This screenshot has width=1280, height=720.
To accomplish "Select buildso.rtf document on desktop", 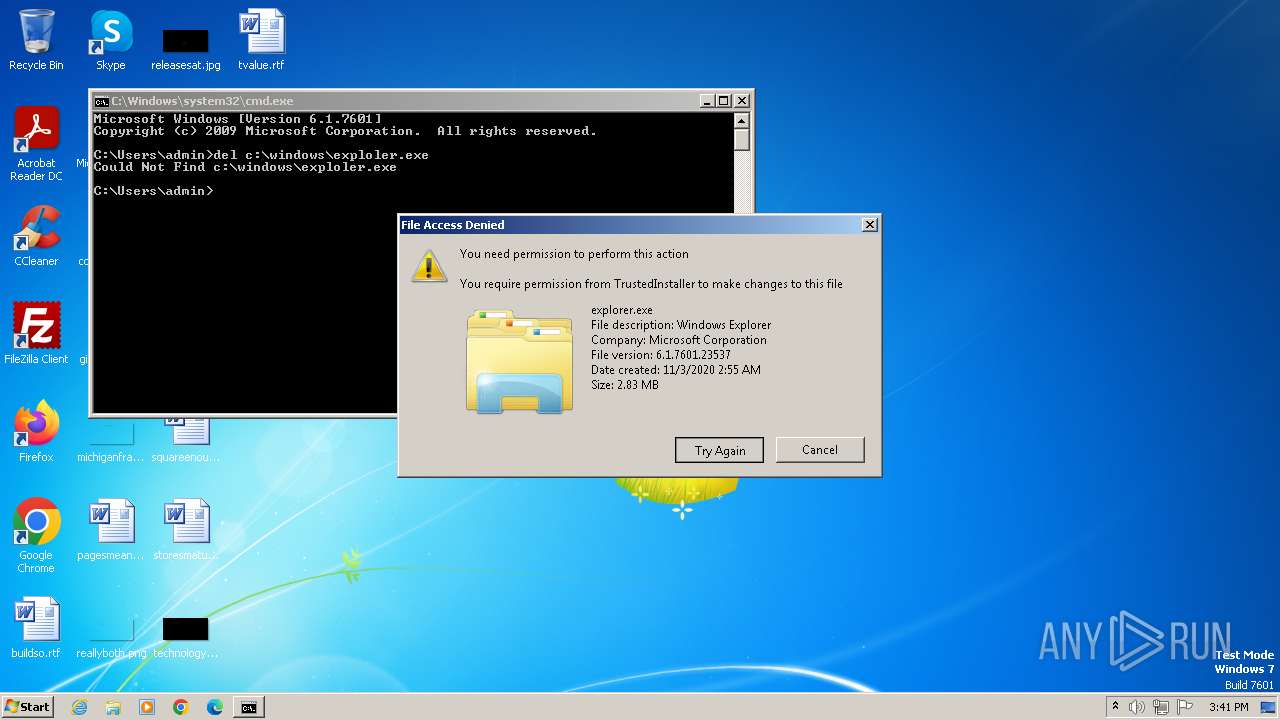I will (x=36, y=628).
